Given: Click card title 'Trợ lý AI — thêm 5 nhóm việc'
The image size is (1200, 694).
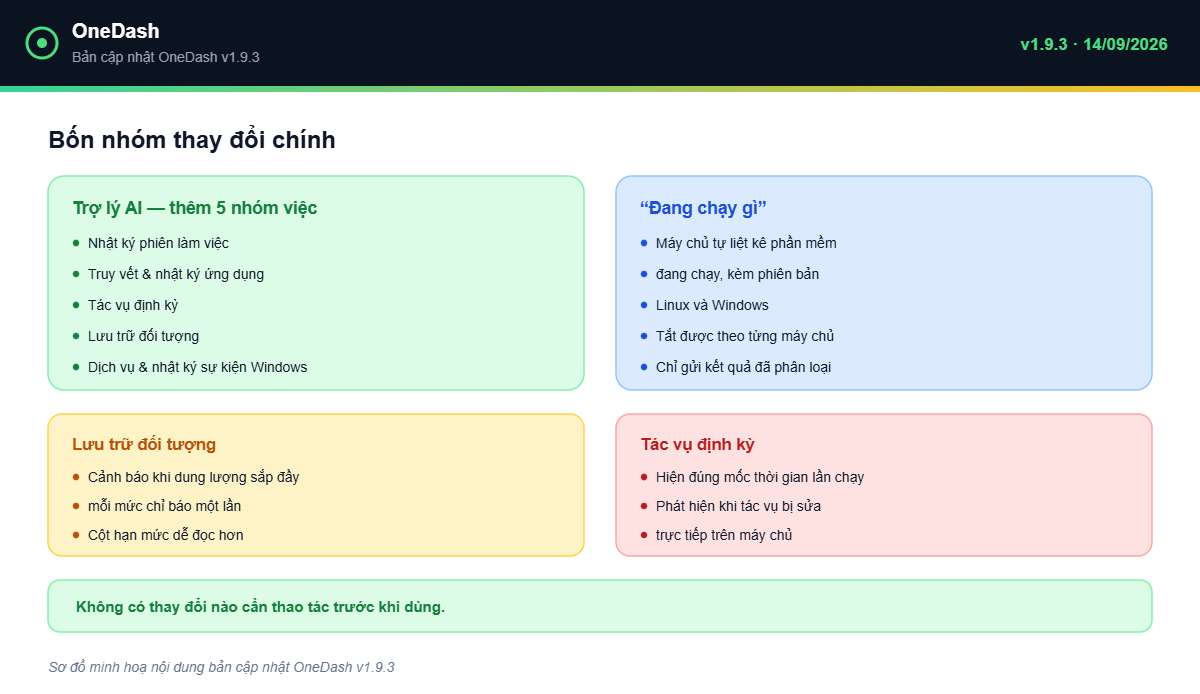Looking at the screenshot, I should tap(195, 208).
